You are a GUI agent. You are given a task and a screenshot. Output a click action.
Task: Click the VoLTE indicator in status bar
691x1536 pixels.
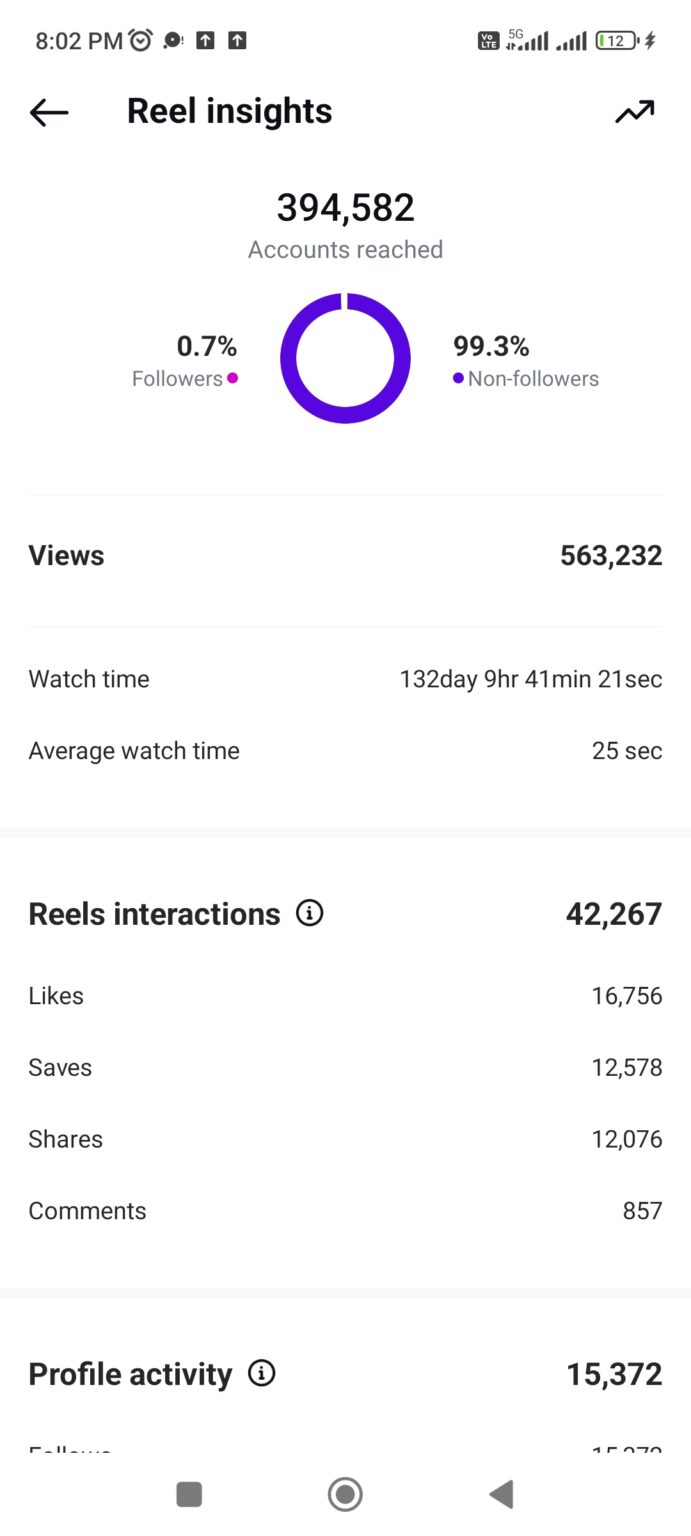point(487,40)
